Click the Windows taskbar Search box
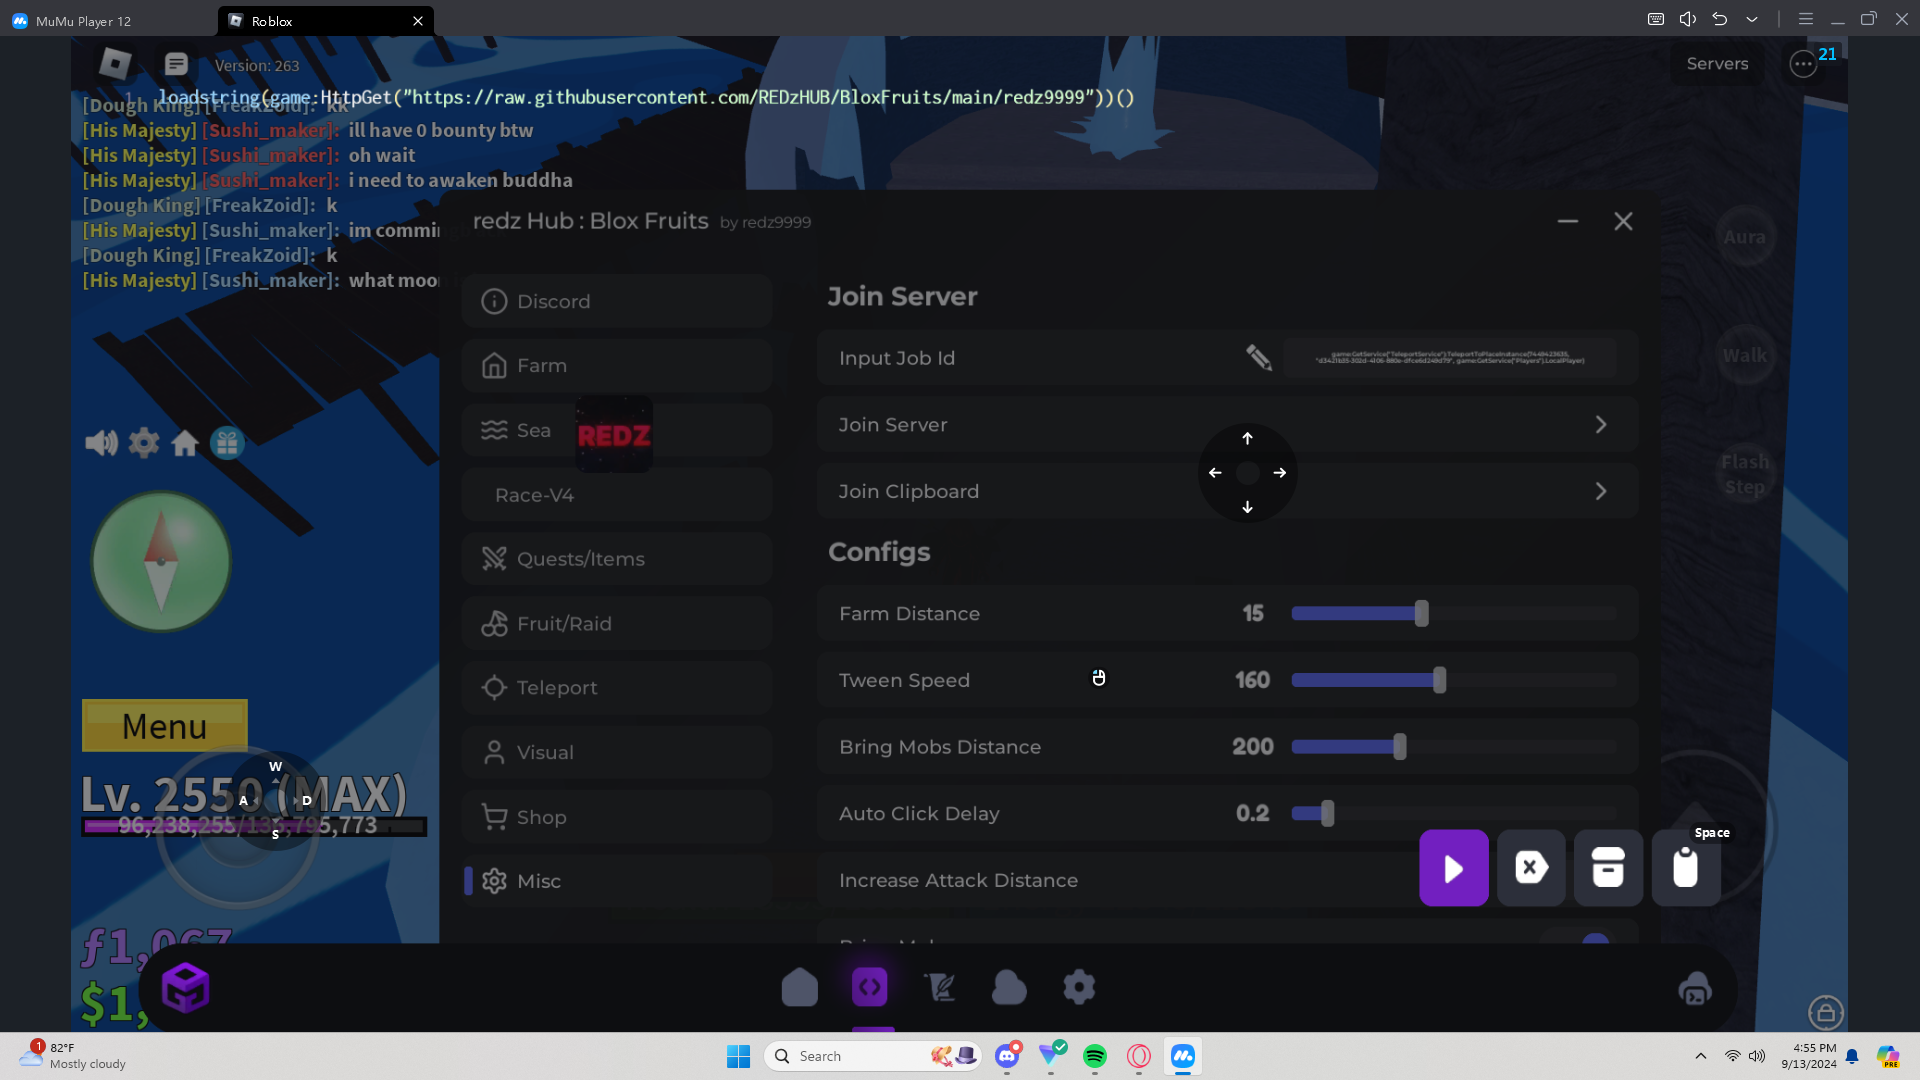The height and width of the screenshot is (1080, 1920). tap(874, 1056)
